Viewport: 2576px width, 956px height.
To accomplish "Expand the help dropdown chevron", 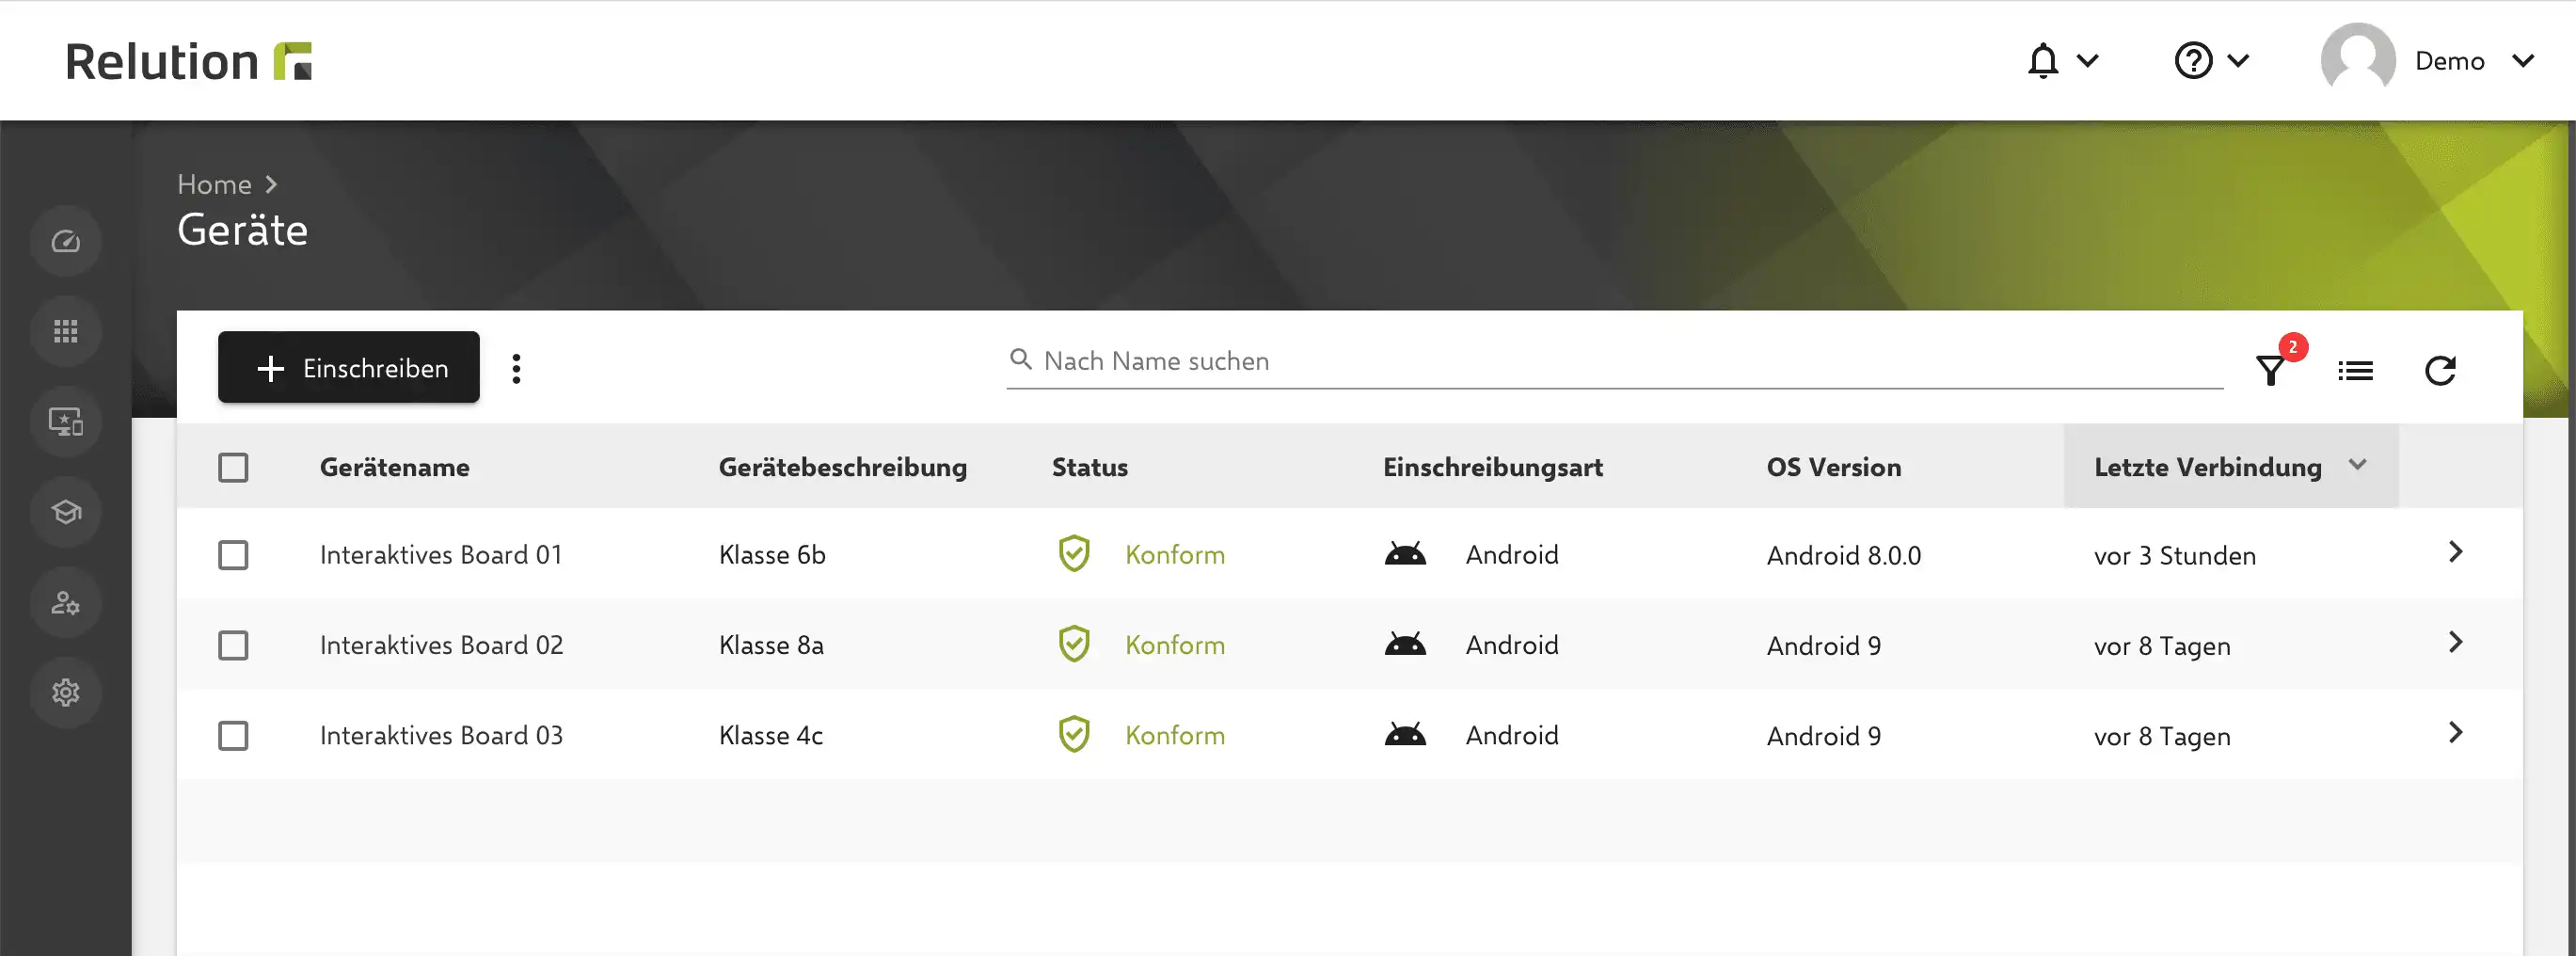I will pyautogui.click(x=2238, y=61).
